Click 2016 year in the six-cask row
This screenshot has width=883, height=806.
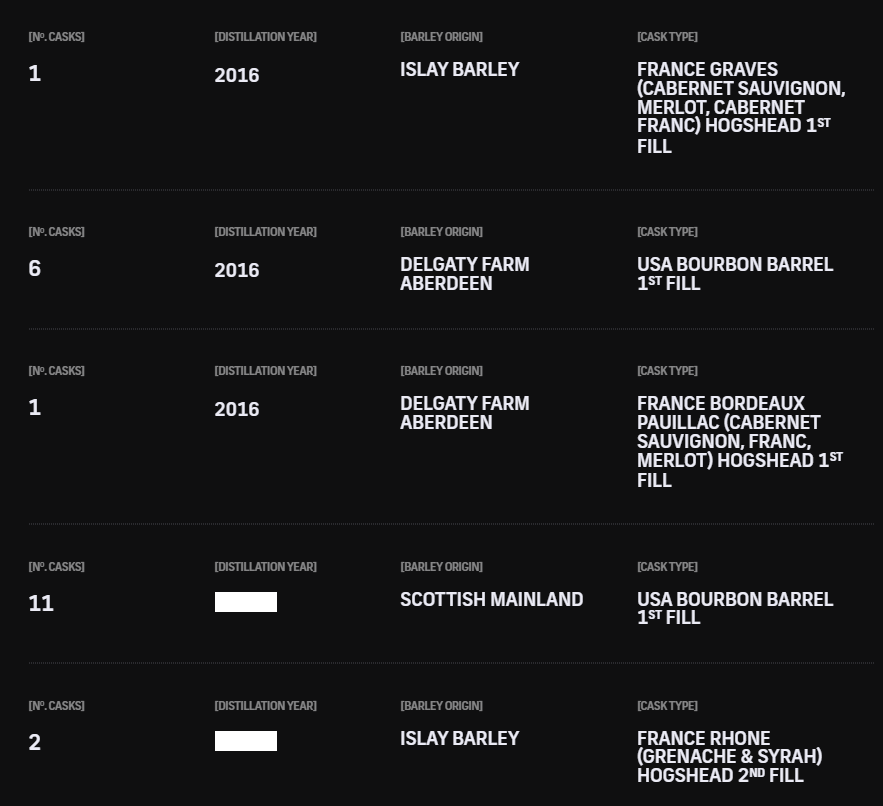coord(236,270)
